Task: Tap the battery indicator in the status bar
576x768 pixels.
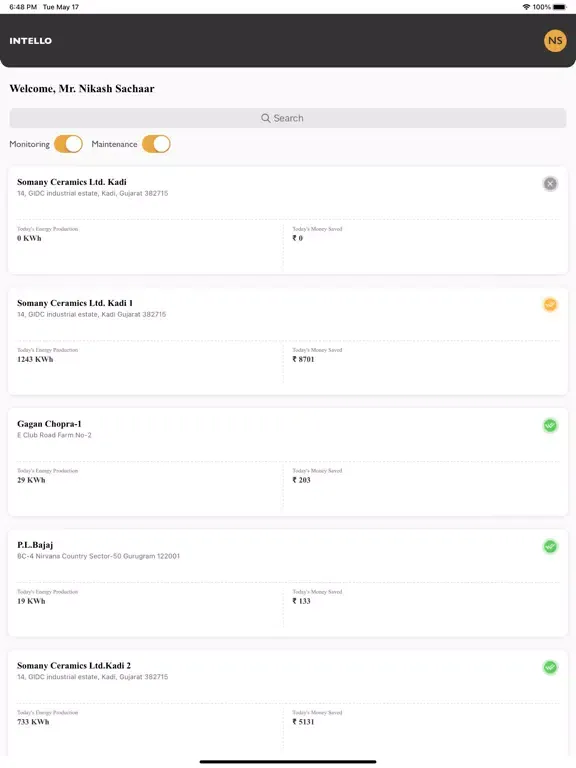Action: [x=560, y=7]
